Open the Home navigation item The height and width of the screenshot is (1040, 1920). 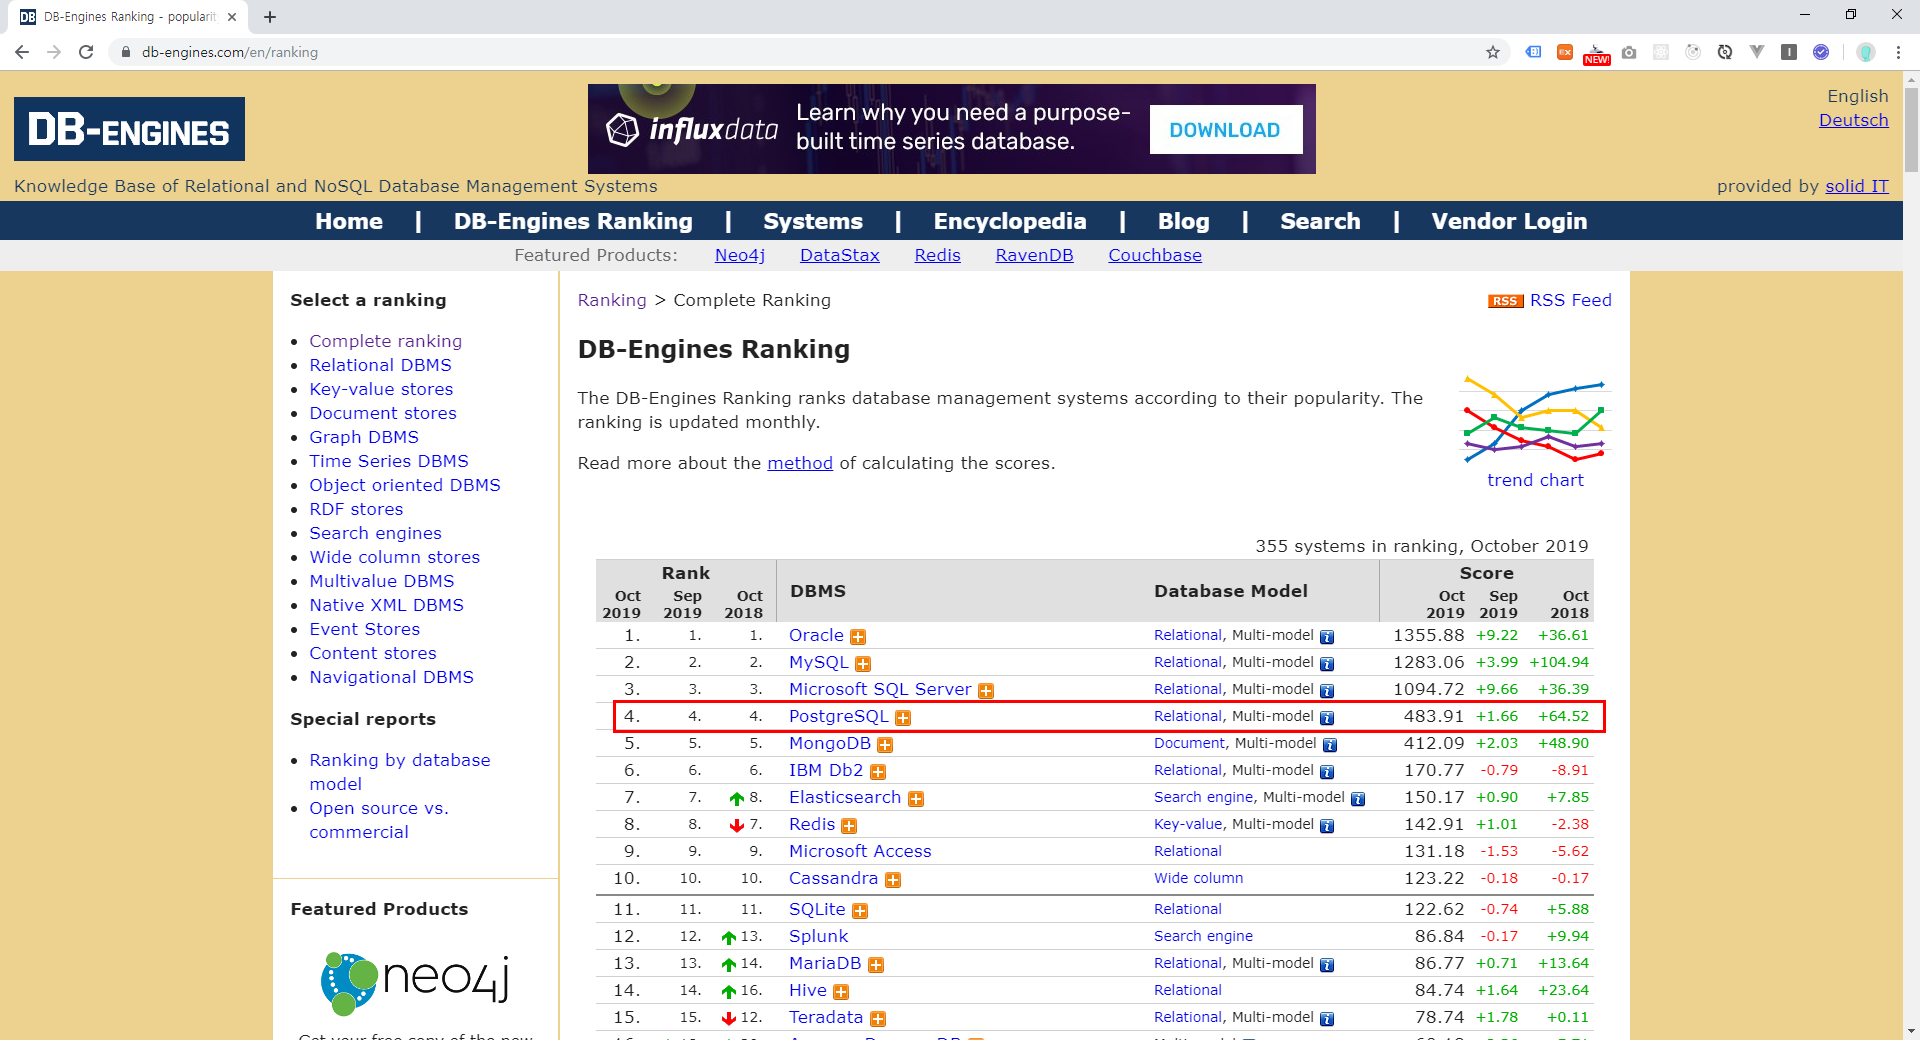pos(349,221)
